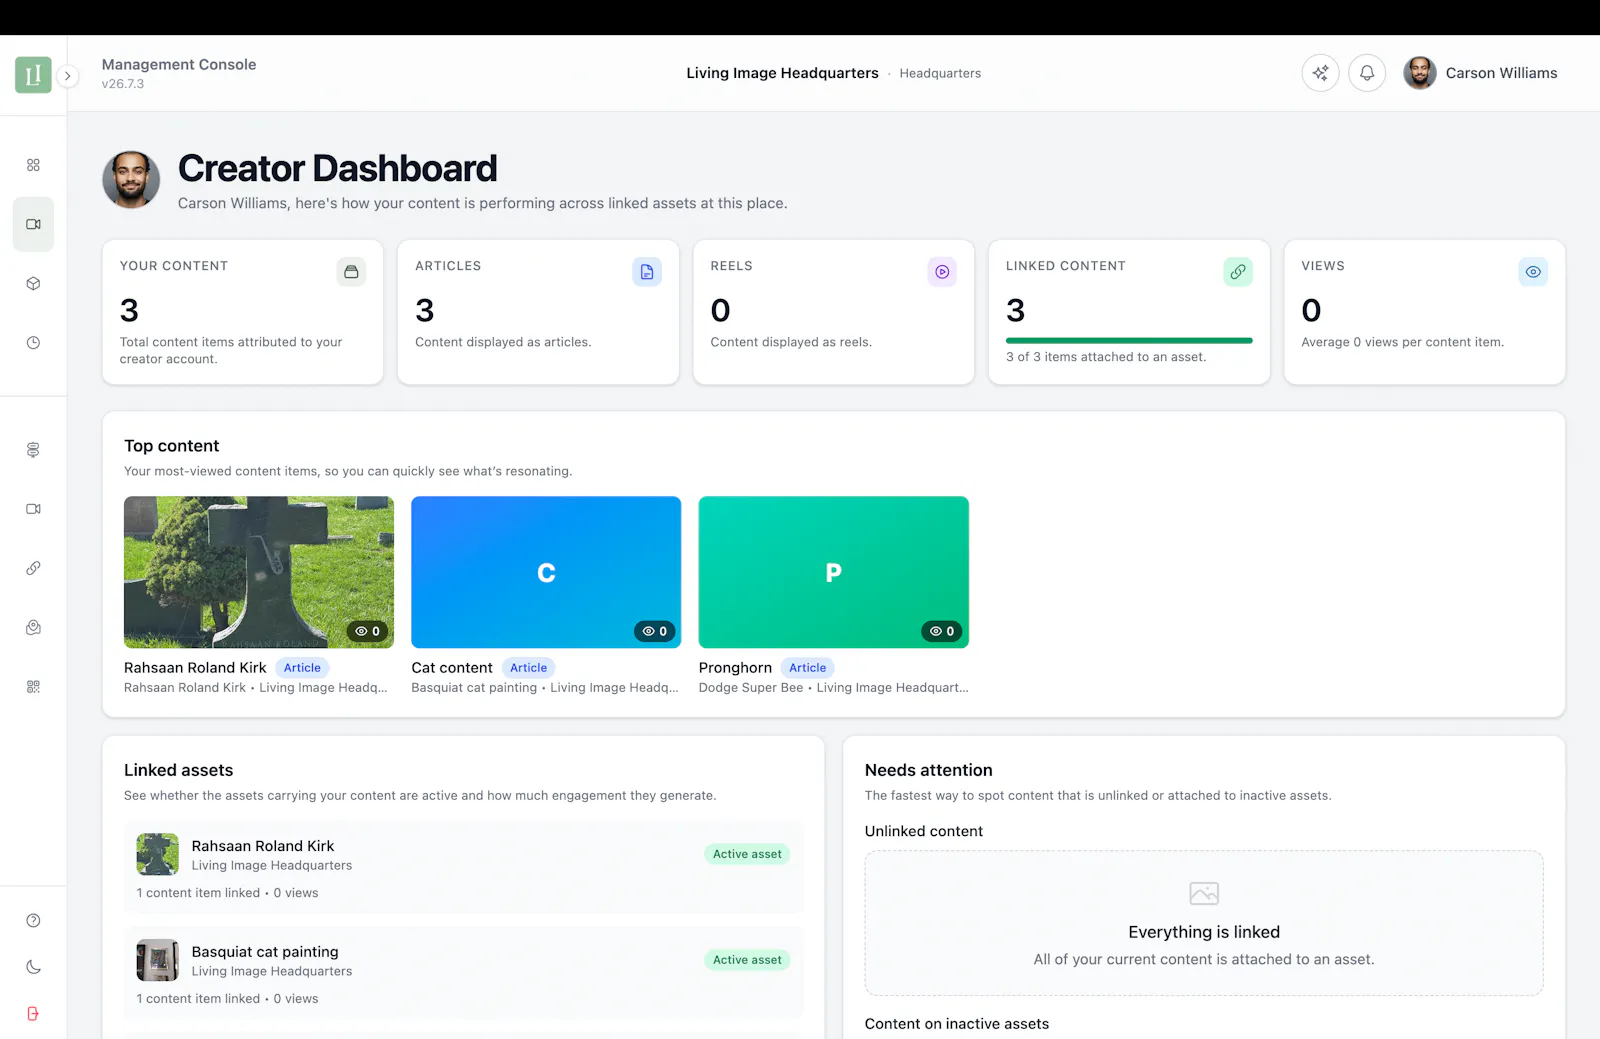Click the Your Content card inbox icon
This screenshot has width=1600, height=1039.
pyautogui.click(x=351, y=272)
